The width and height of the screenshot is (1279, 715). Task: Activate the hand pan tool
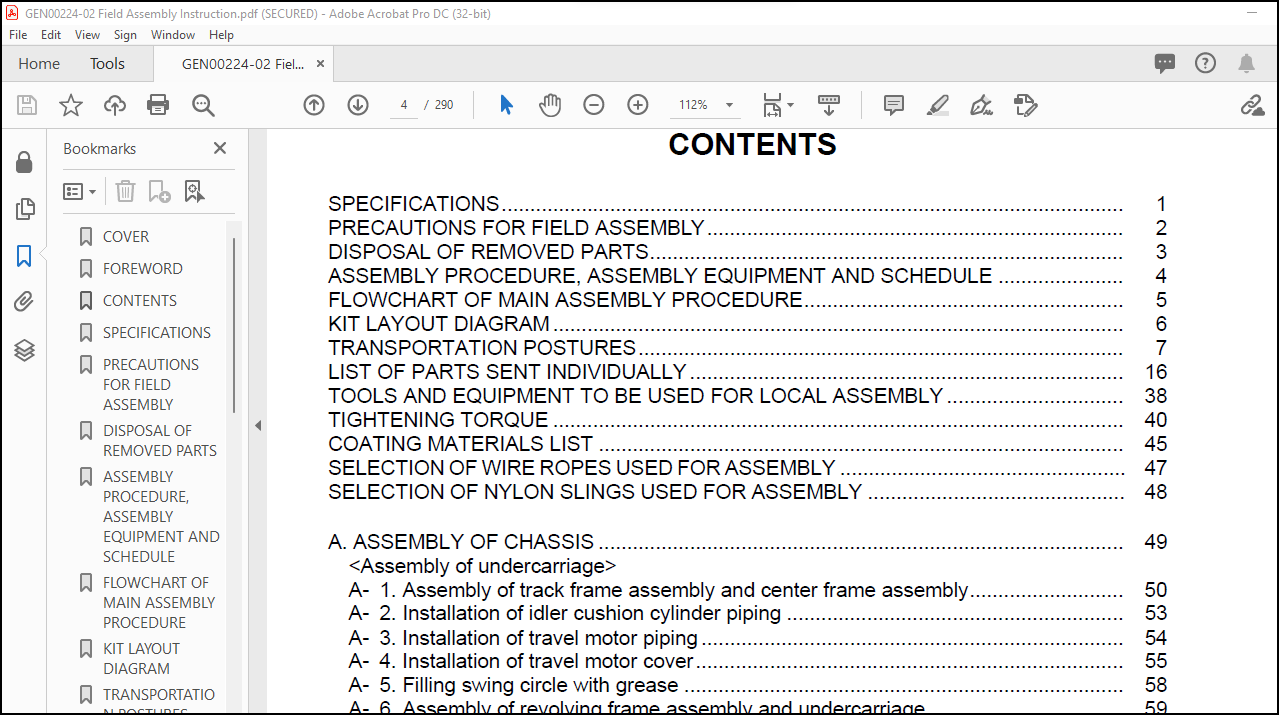pos(550,105)
